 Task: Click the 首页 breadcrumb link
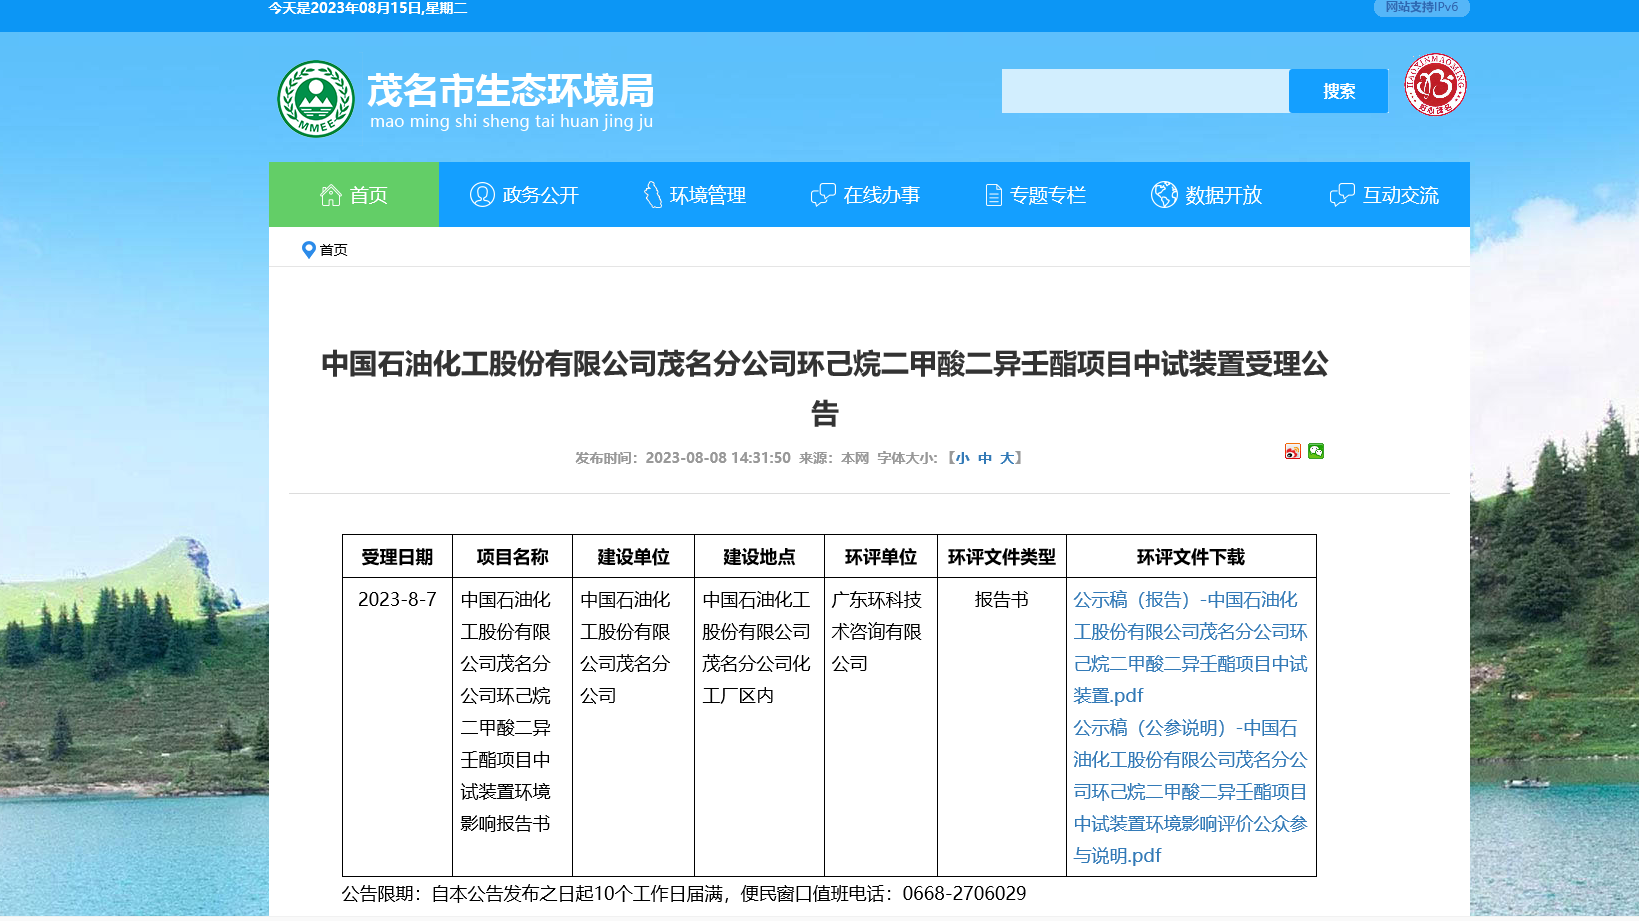coord(334,250)
